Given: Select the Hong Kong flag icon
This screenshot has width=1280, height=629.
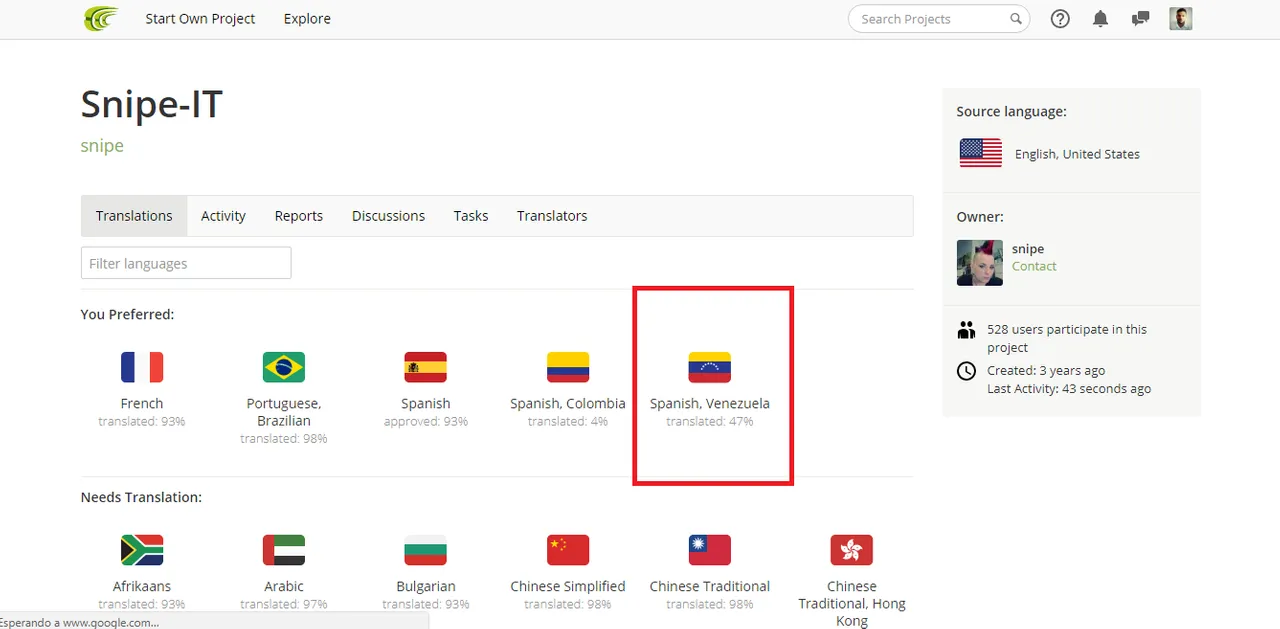Looking at the screenshot, I should pyautogui.click(x=852, y=550).
